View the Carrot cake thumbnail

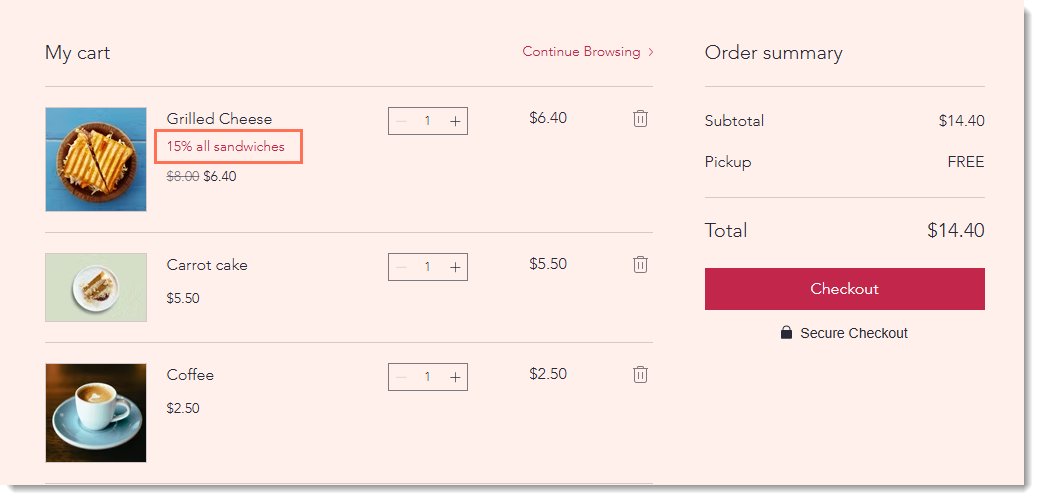pyautogui.click(x=96, y=287)
